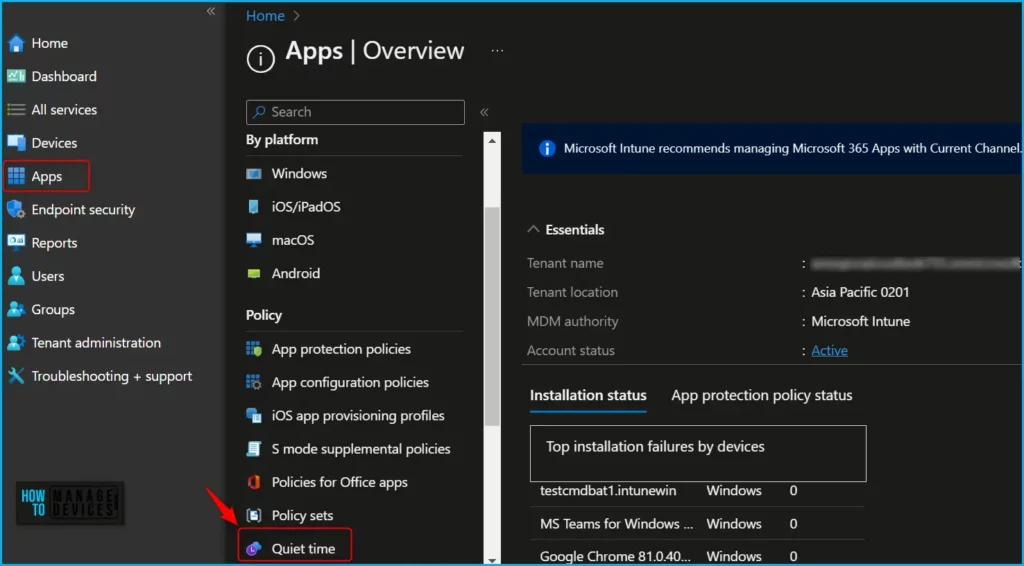This screenshot has height=566, width=1024.
Task: Click the menu scrollbar down arrow
Action: click(492, 559)
